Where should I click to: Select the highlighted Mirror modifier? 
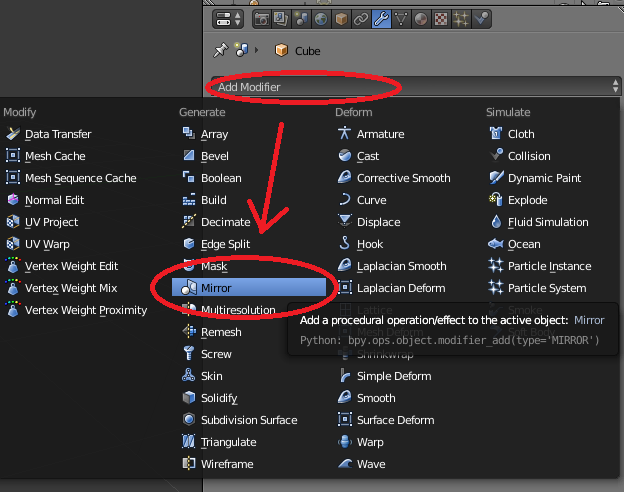pos(249,287)
